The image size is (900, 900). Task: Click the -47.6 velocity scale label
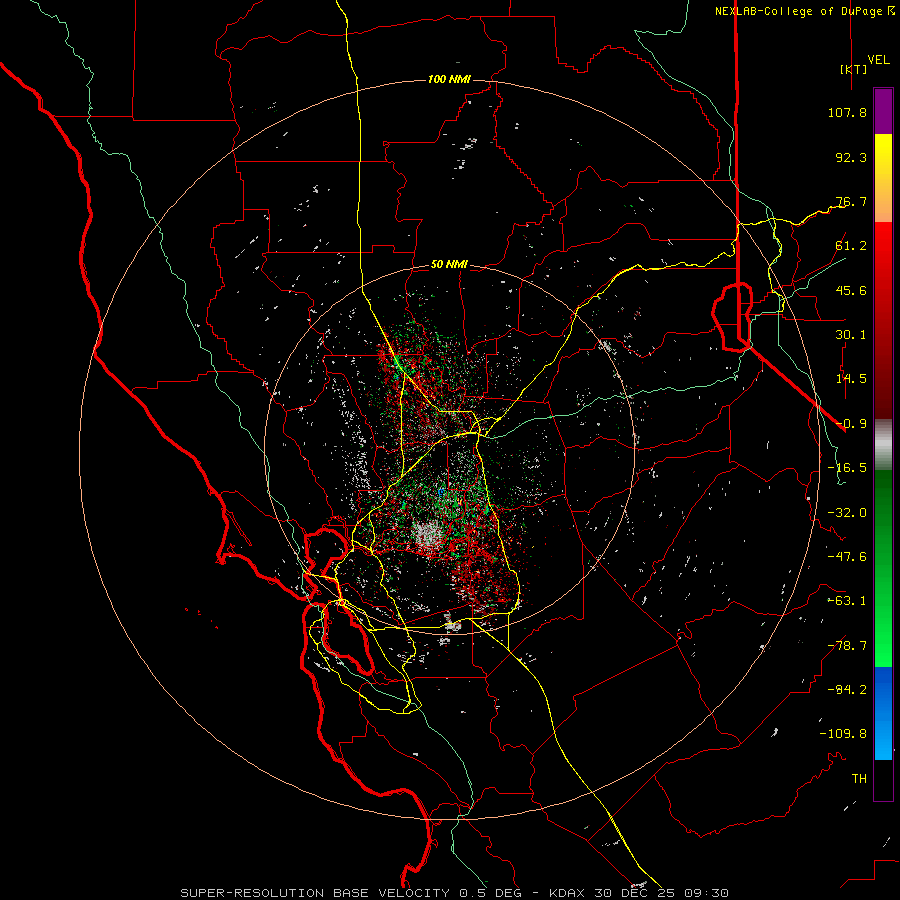(x=847, y=557)
